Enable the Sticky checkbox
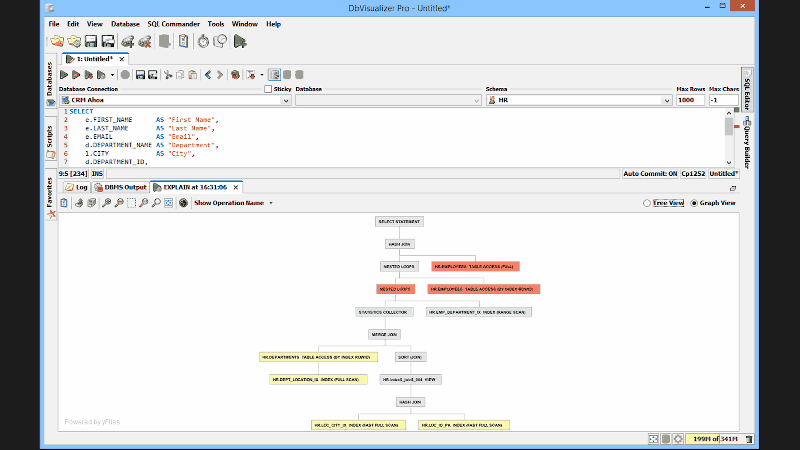The height and width of the screenshot is (450, 800). tap(268, 89)
